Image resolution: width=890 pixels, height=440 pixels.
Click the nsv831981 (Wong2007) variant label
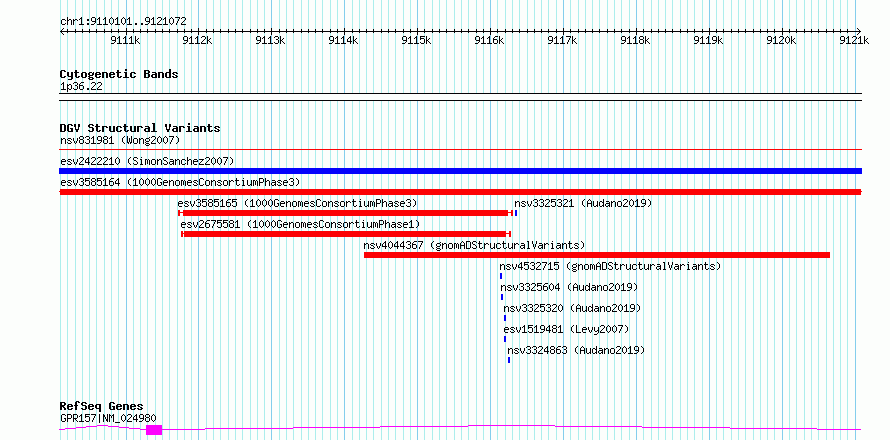(120, 140)
